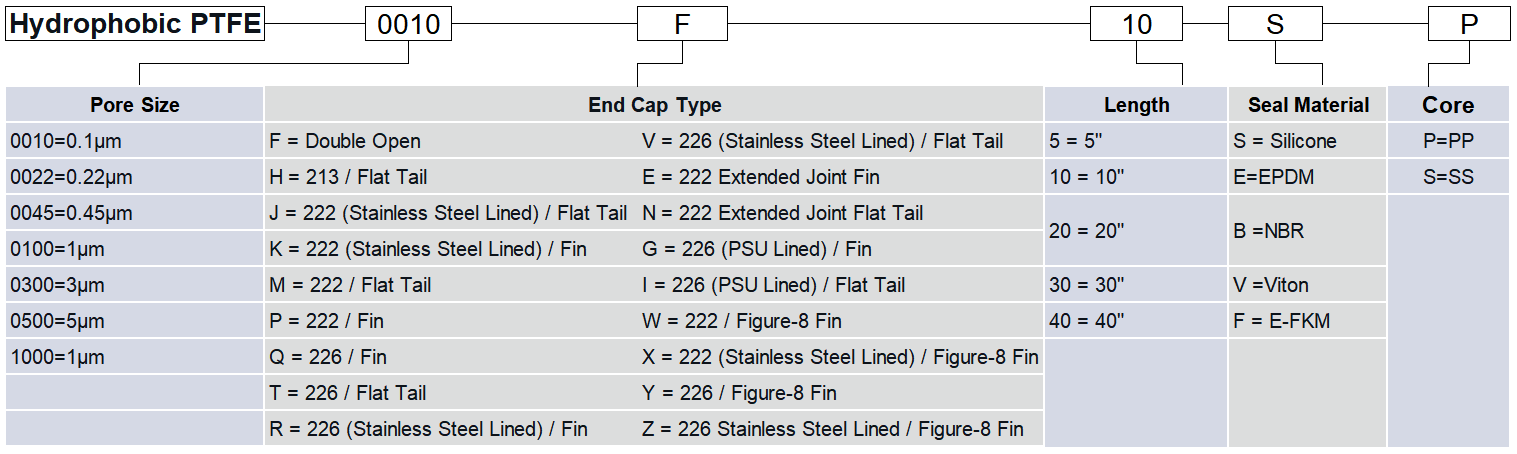The image size is (1517, 454).
Task: Click the Hydrophobic PTFE title label
Action: coord(135,24)
